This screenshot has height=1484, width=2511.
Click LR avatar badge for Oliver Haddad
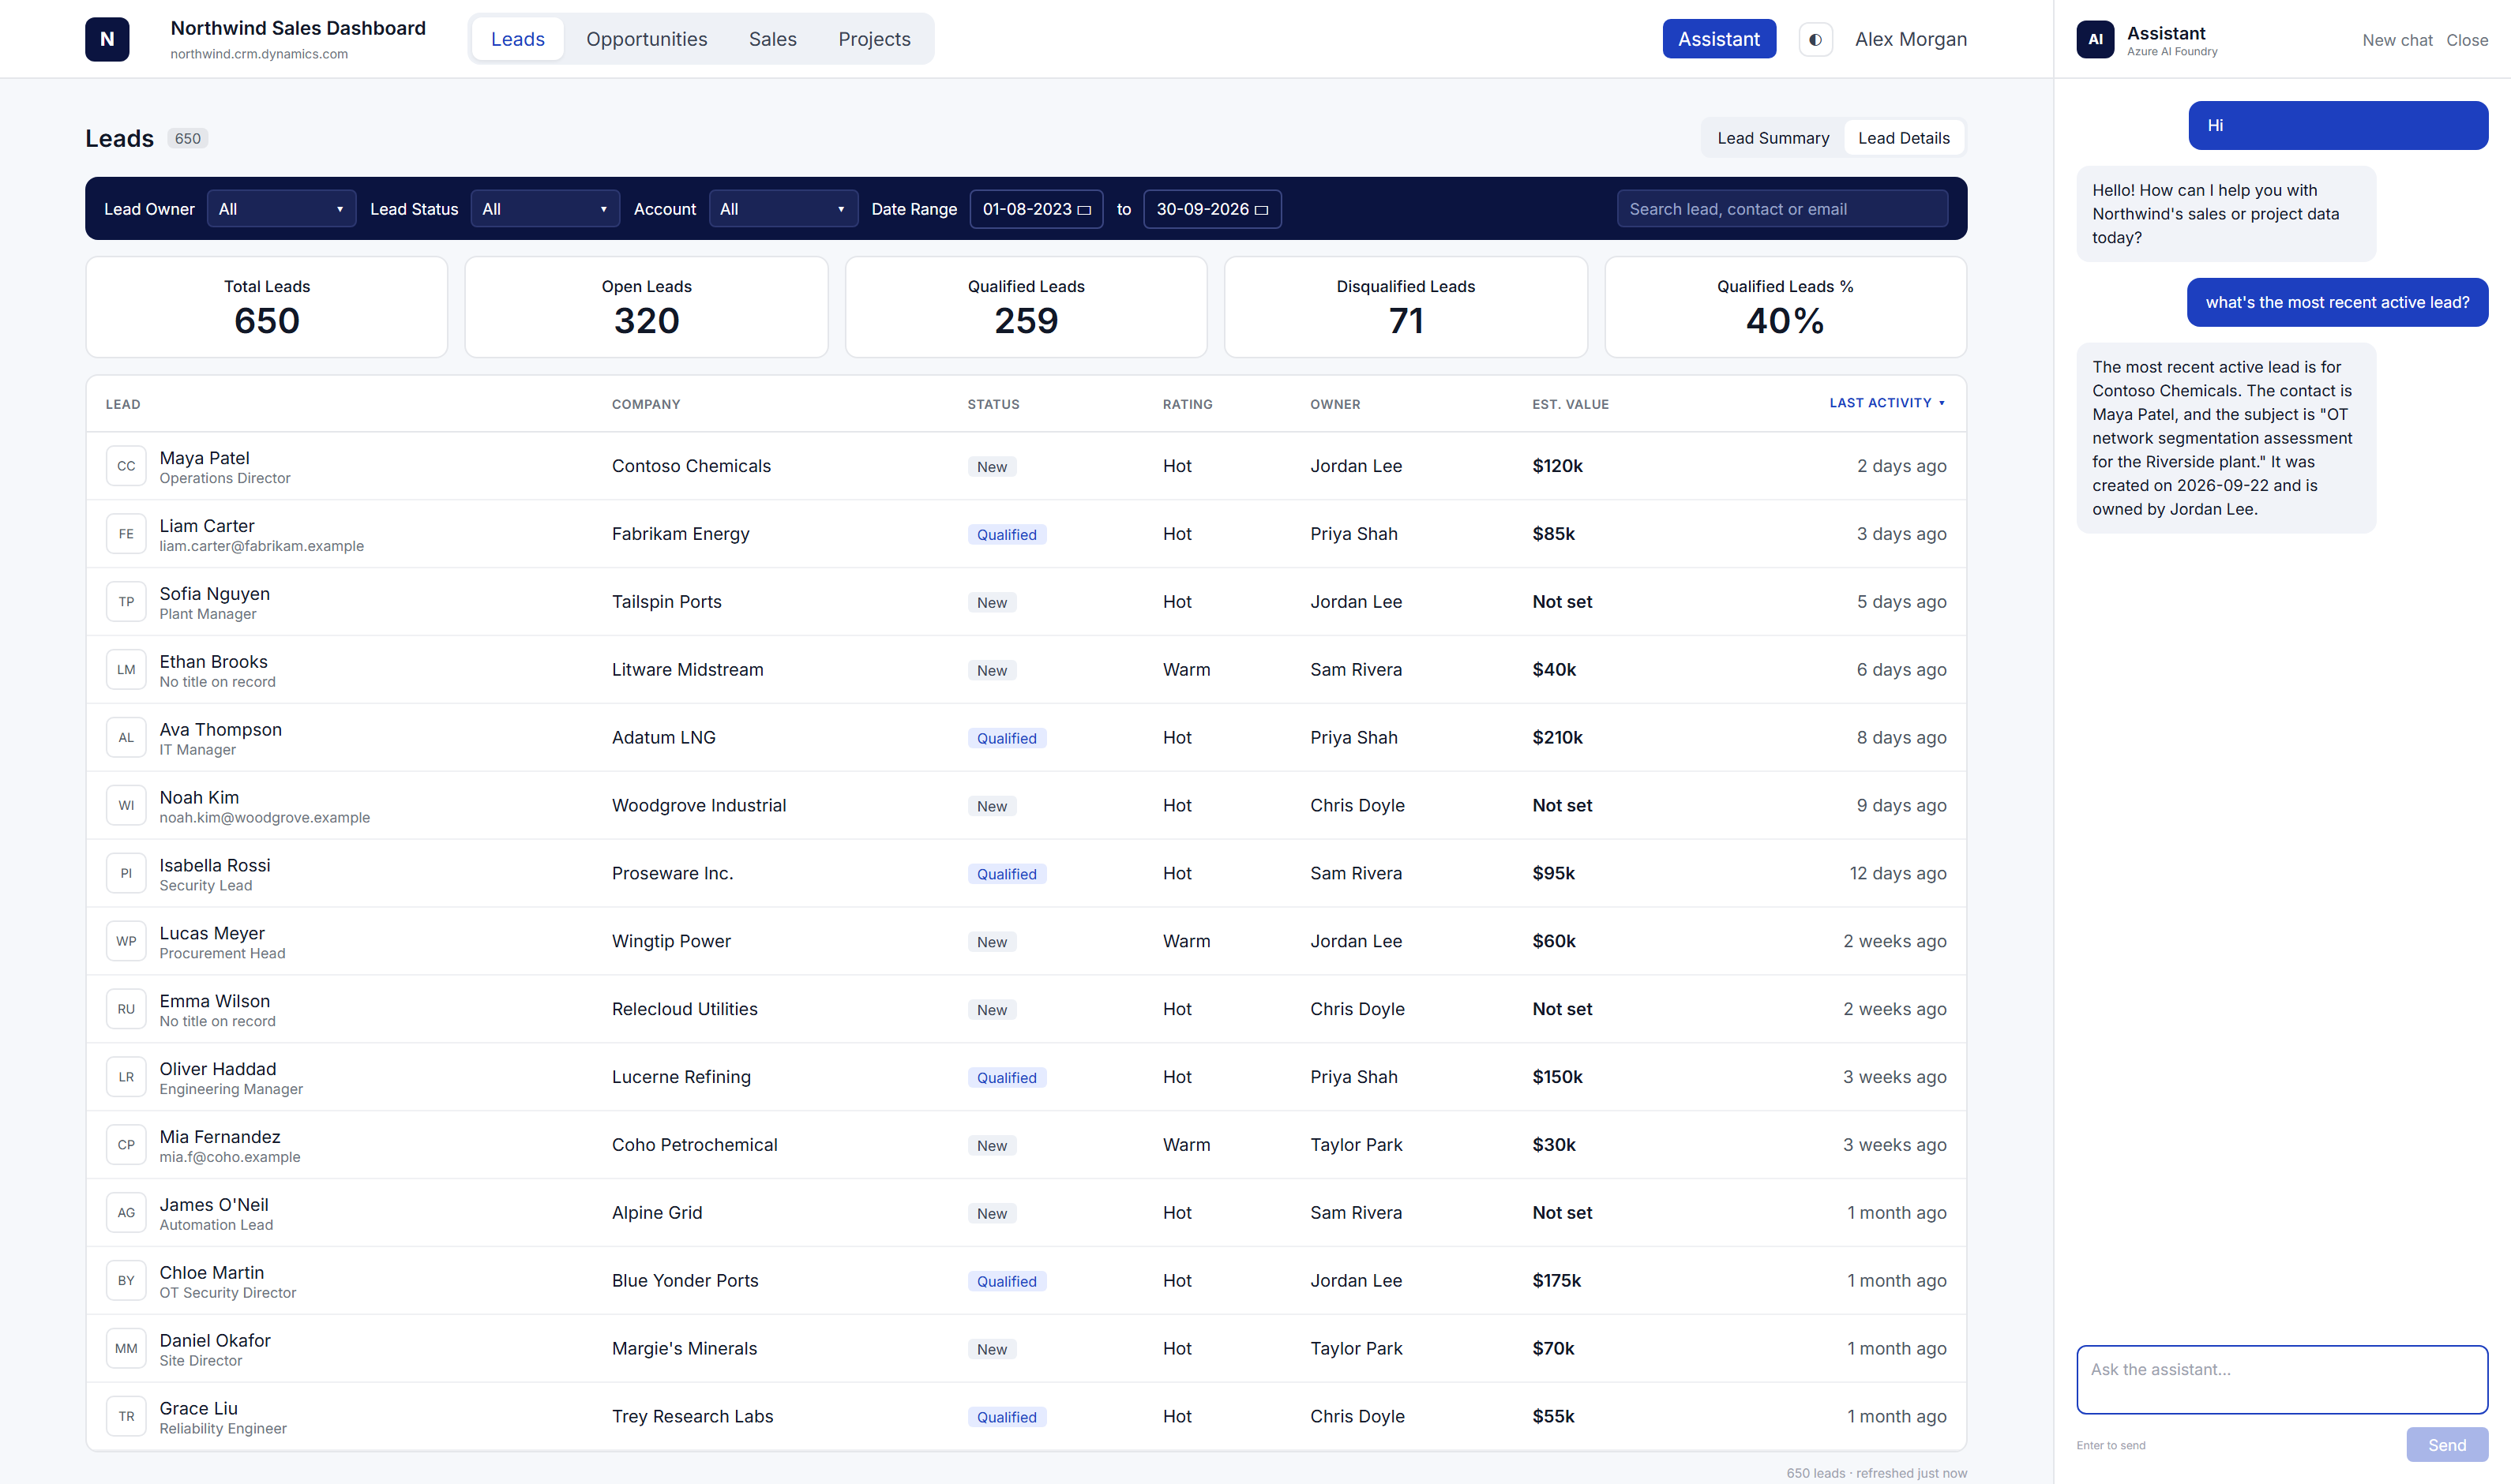(x=126, y=1077)
